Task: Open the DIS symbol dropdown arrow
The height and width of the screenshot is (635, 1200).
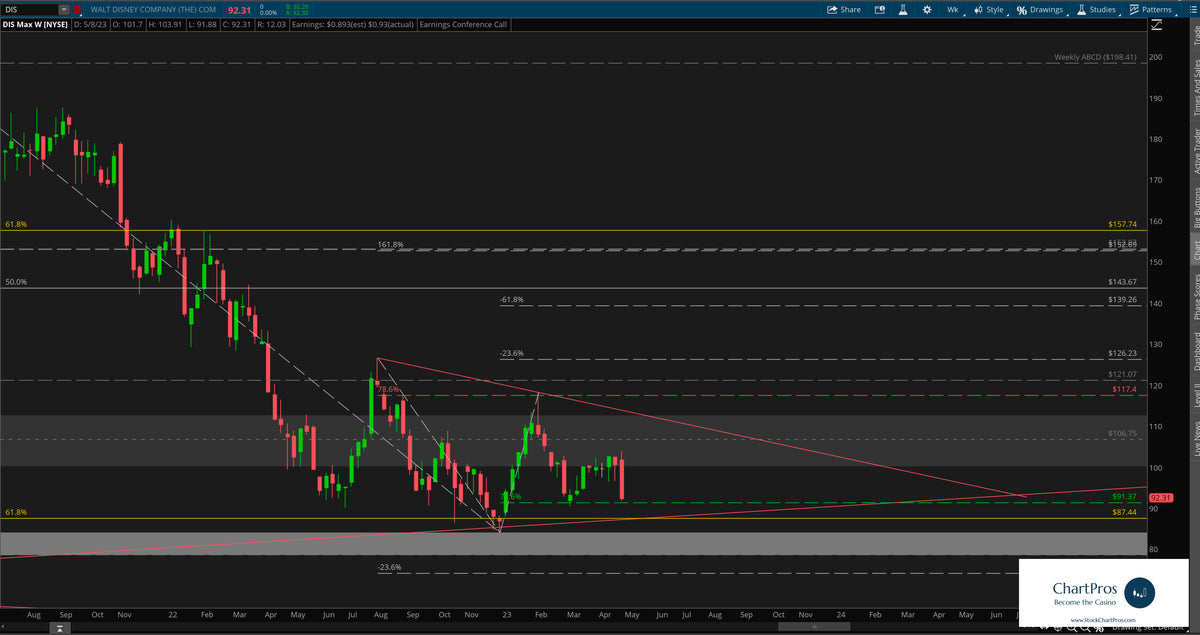Action: click(64, 8)
